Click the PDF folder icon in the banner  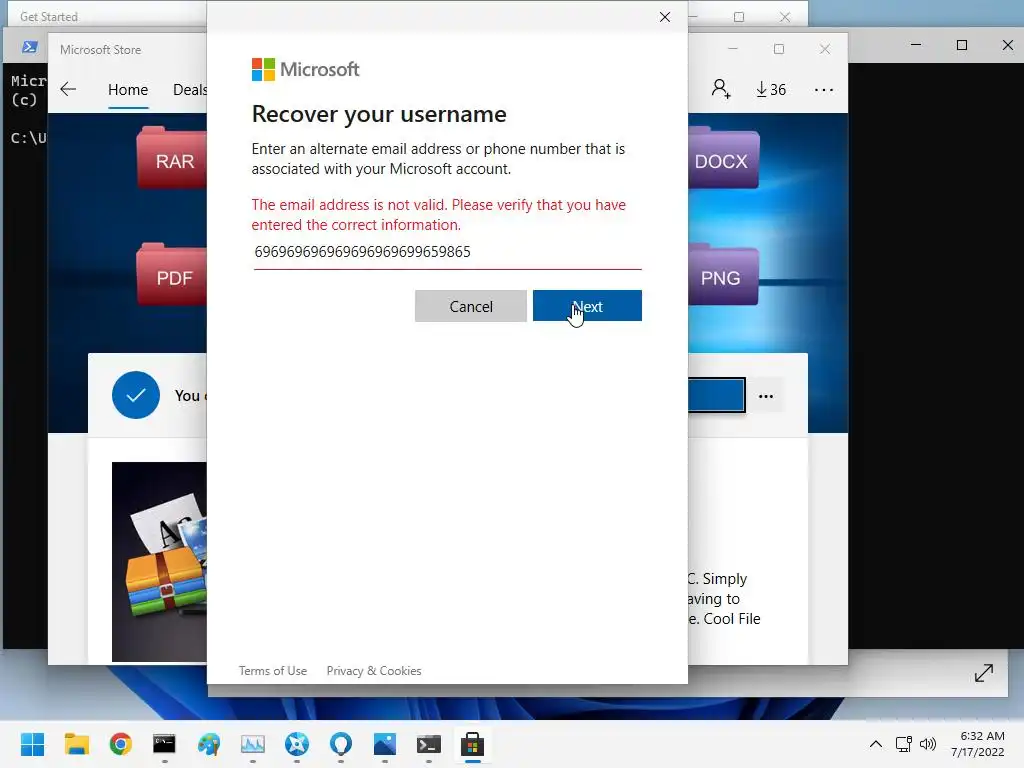172,274
